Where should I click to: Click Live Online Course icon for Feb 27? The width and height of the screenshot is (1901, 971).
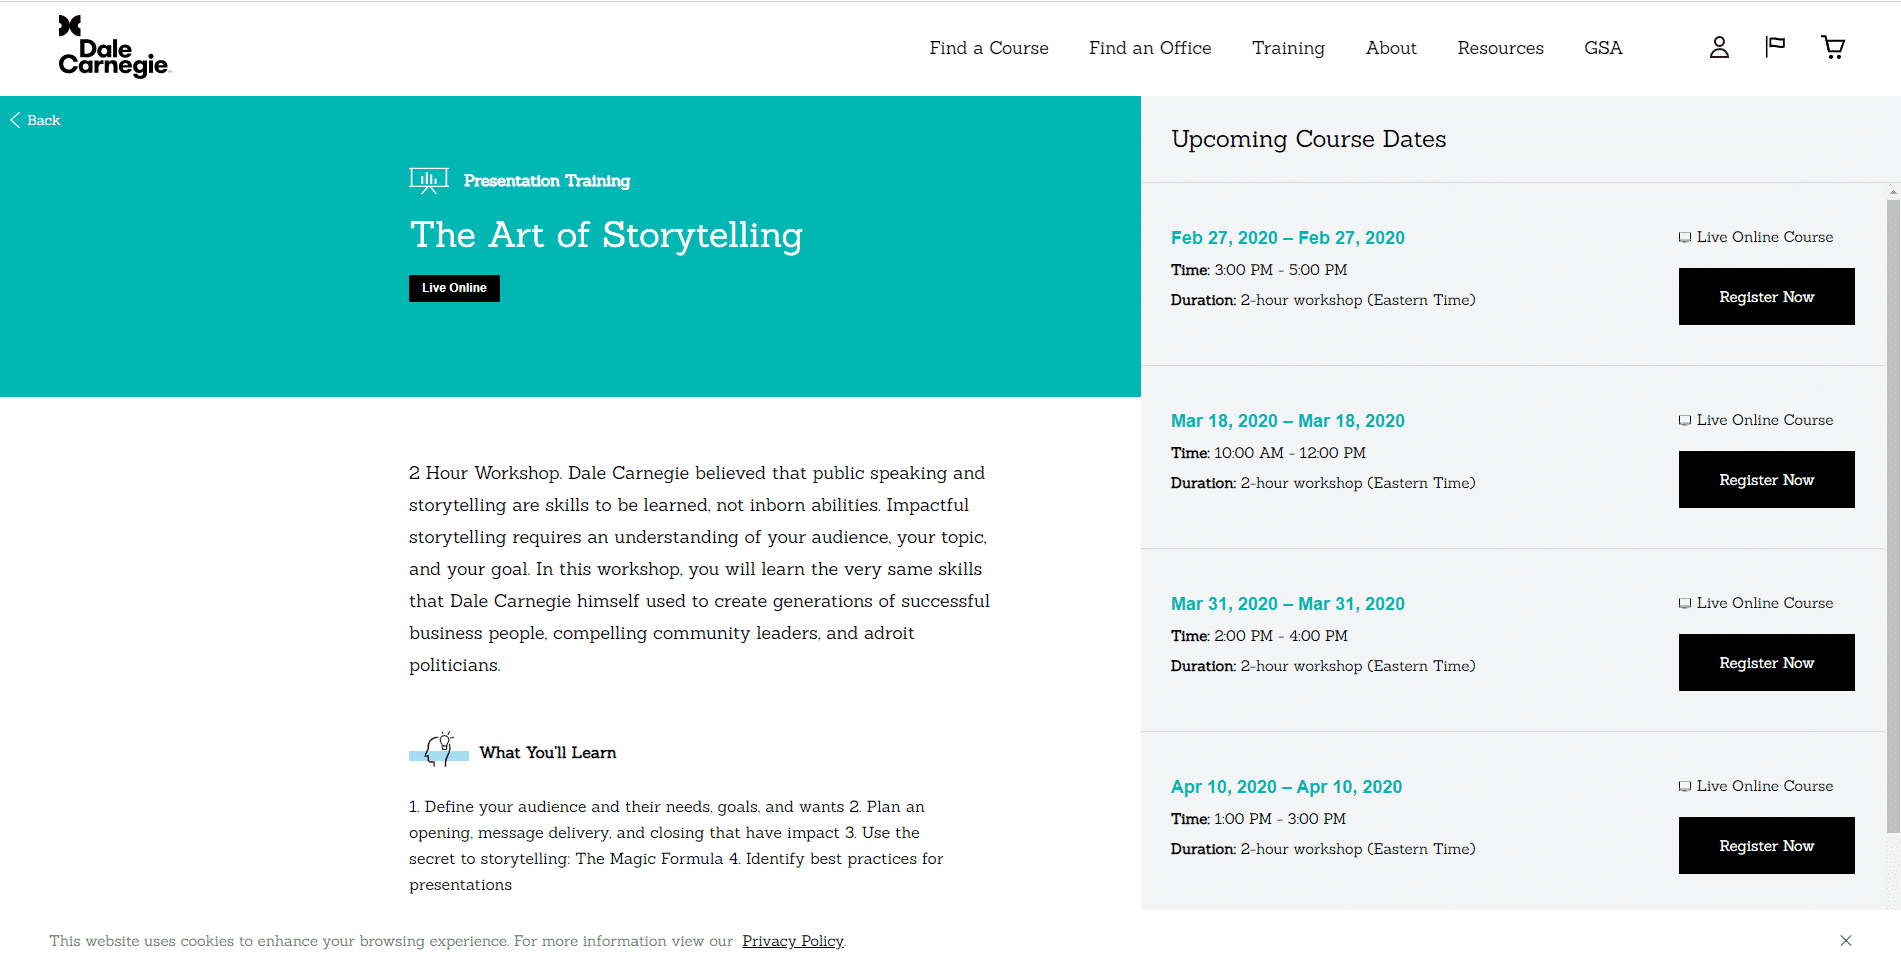[x=1685, y=237]
